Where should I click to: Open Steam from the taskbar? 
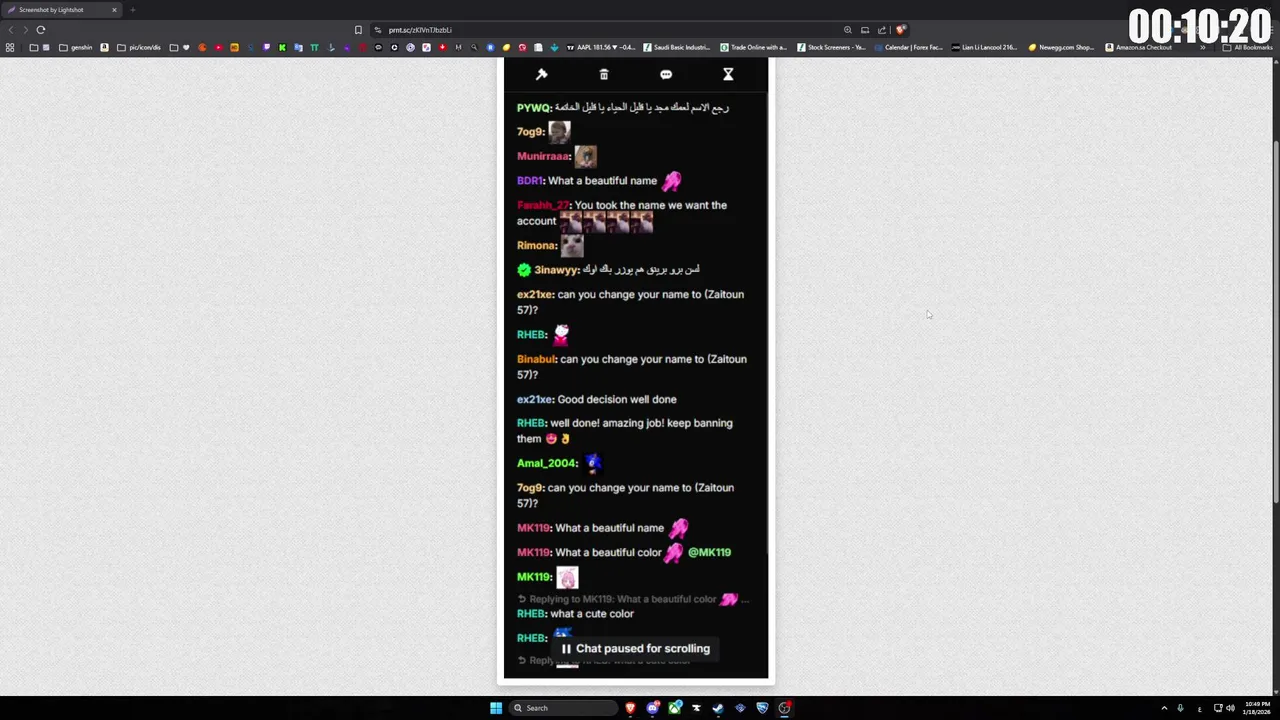[718, 708]
